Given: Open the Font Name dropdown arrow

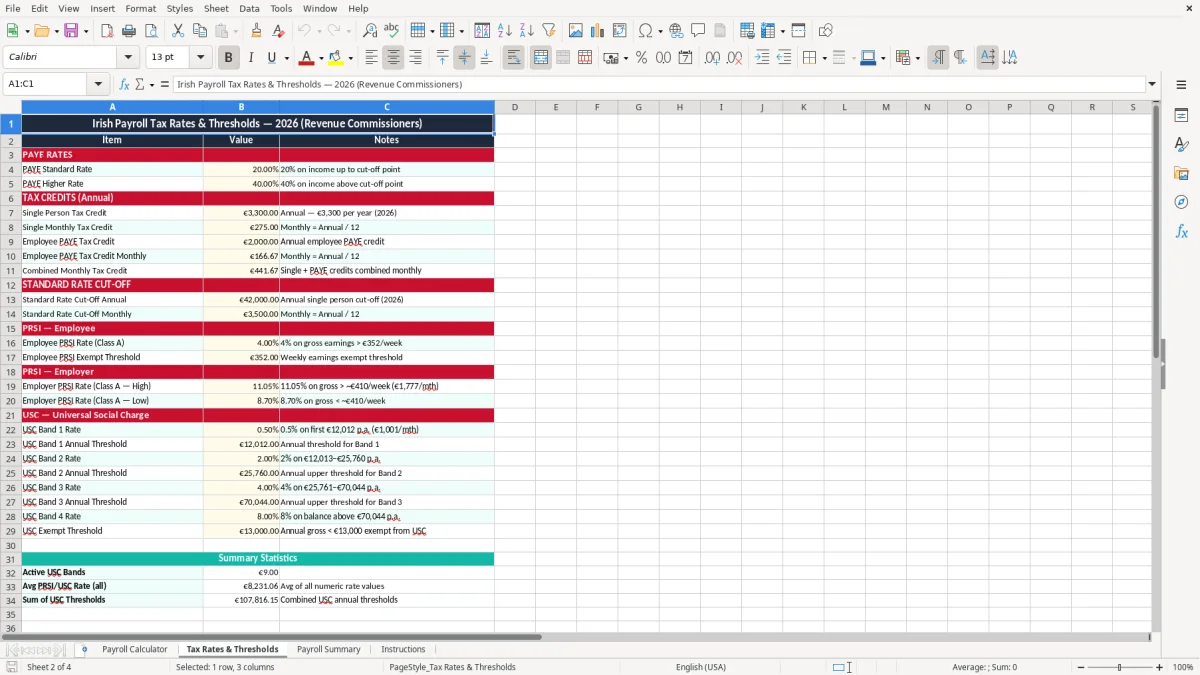Looking at the screenshot, I should (x=128, y=58).
